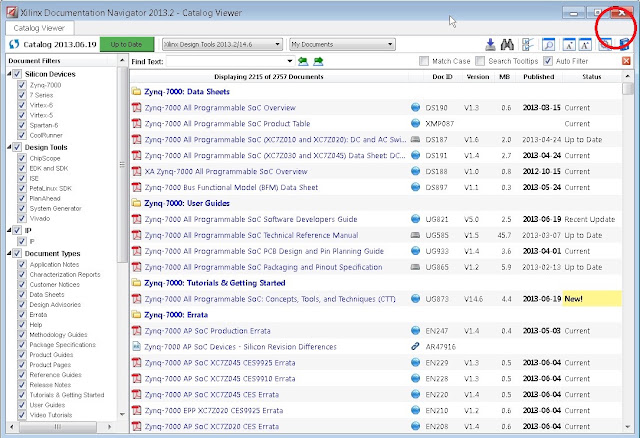
Task: Go to next match with green arrow
Action: tap(318, 61)
